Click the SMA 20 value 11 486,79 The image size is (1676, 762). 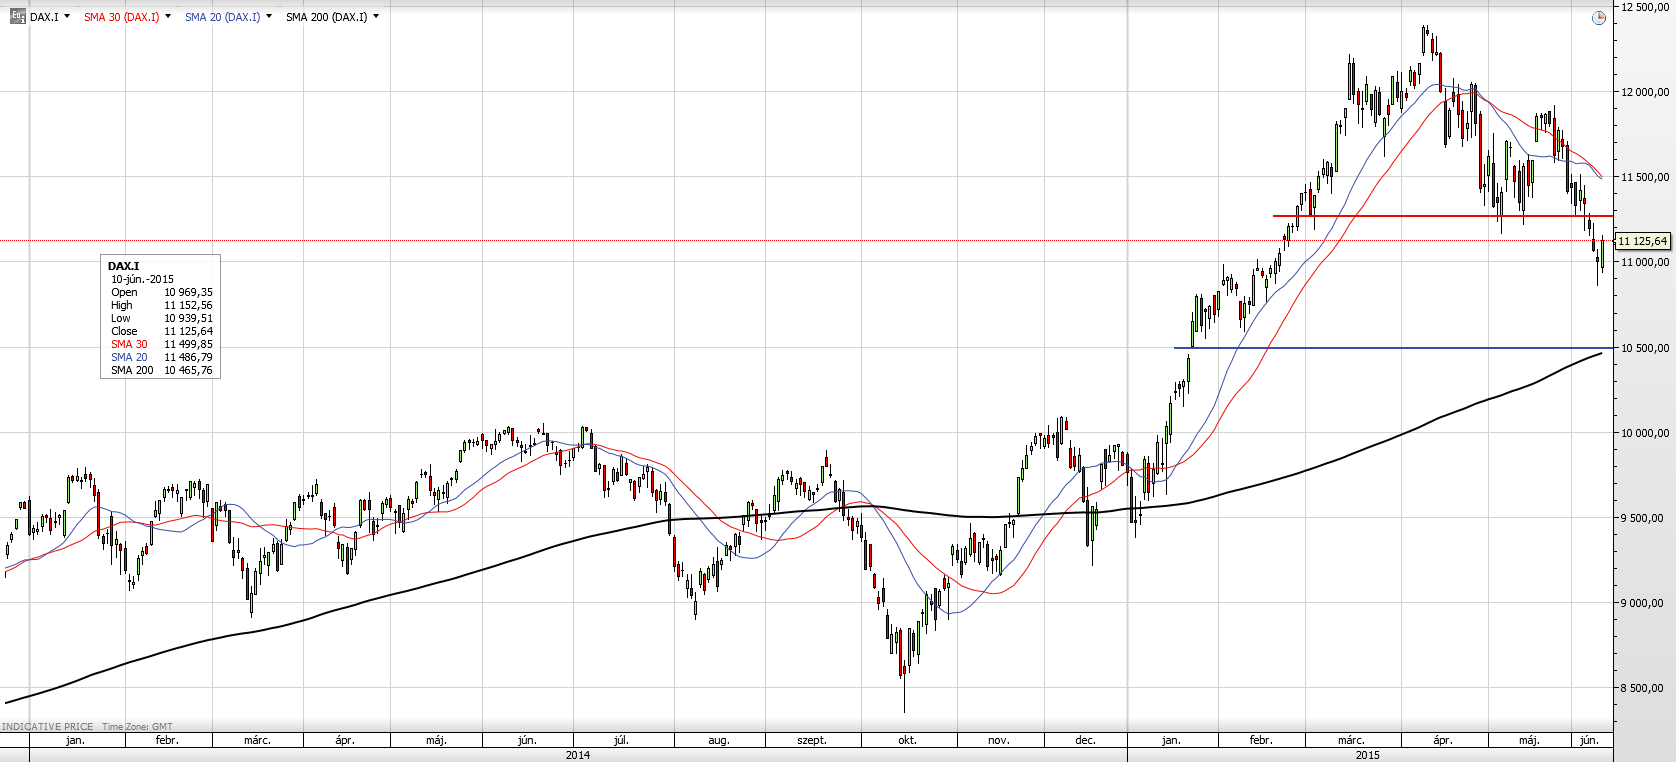tap(188, 357)
